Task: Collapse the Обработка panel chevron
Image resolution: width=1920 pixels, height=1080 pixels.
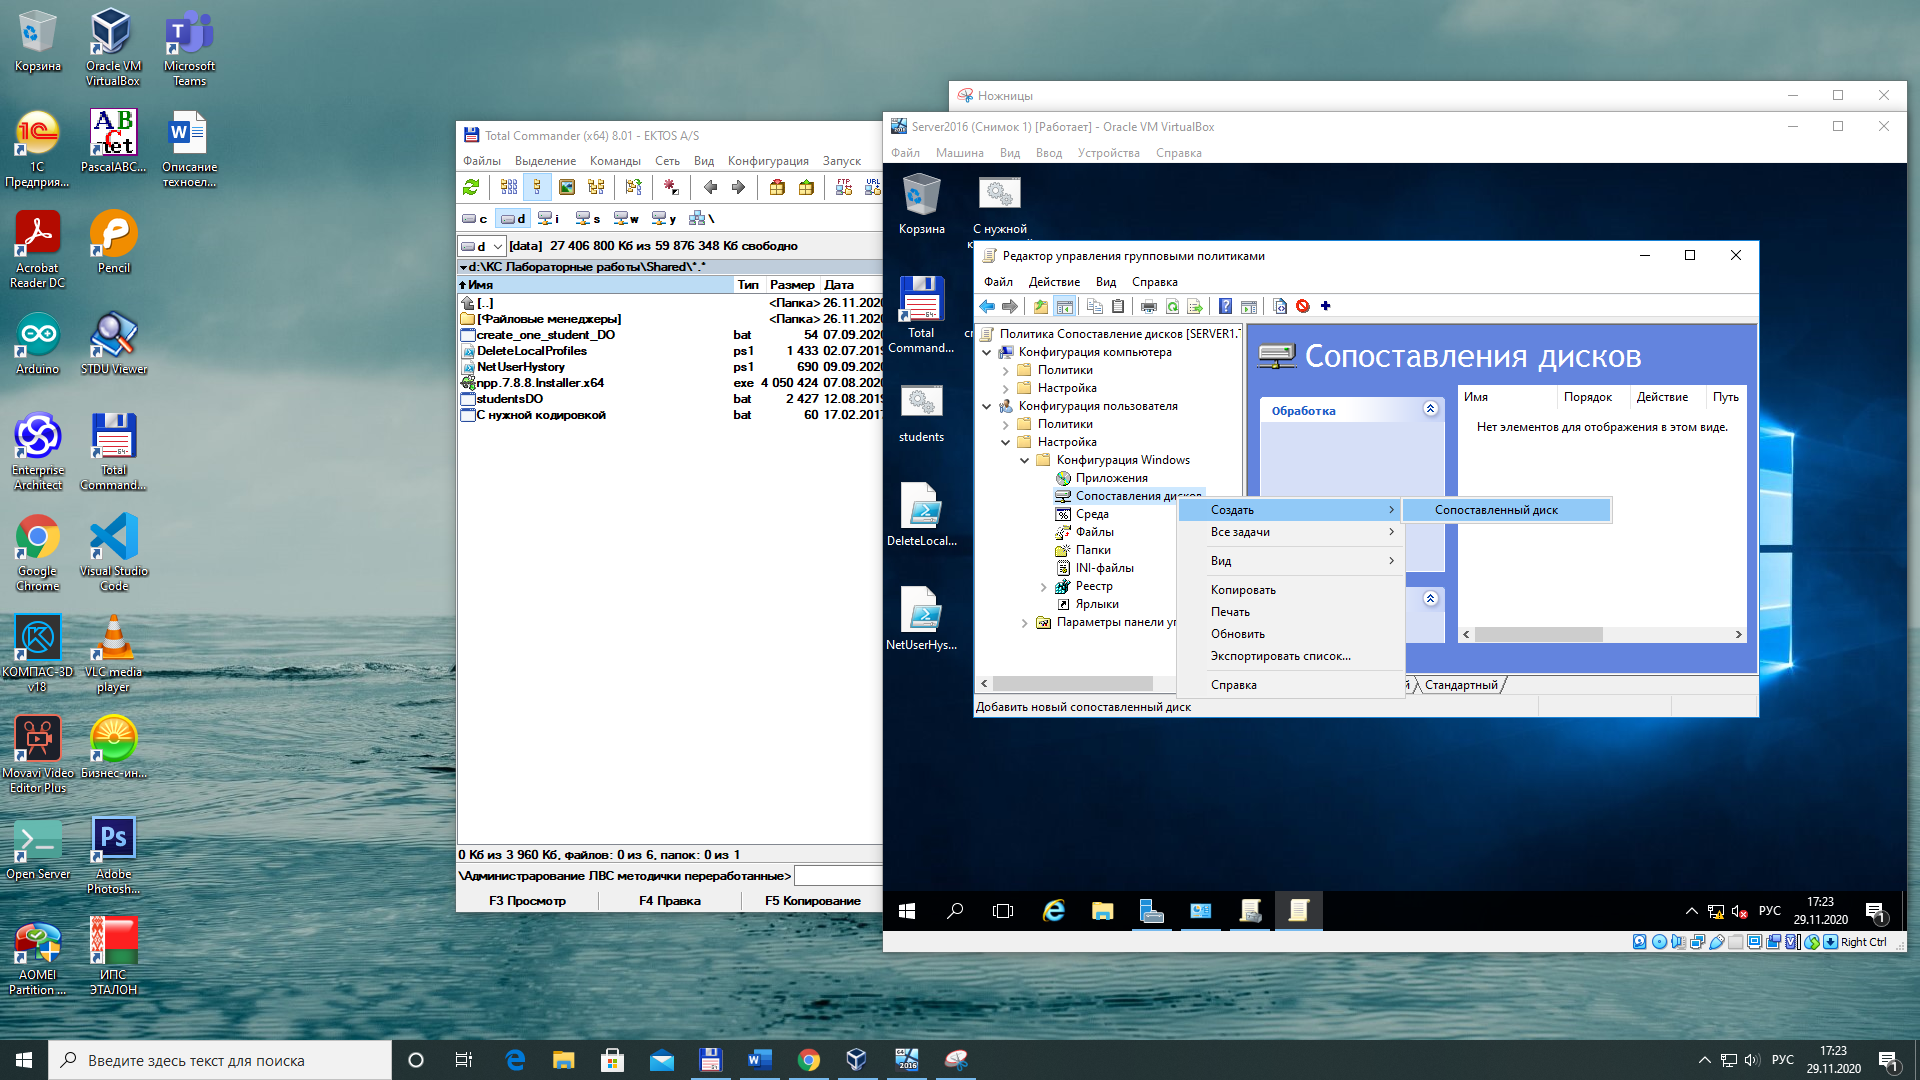Action: (x=1430, y=409)
